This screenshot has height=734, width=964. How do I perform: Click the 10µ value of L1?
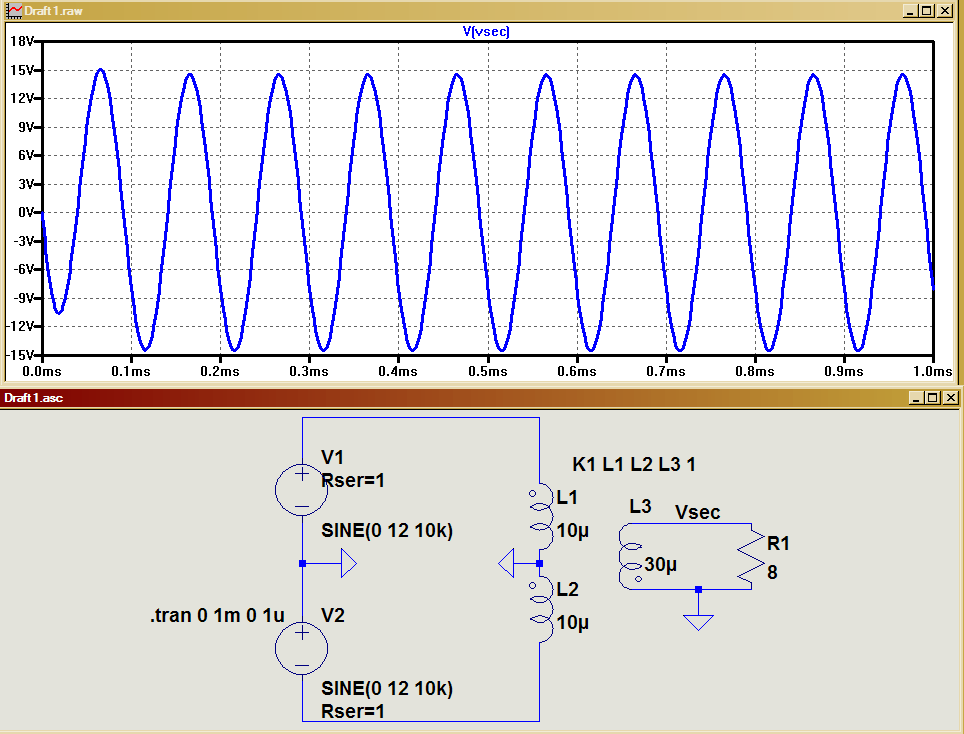coord(572,531)
